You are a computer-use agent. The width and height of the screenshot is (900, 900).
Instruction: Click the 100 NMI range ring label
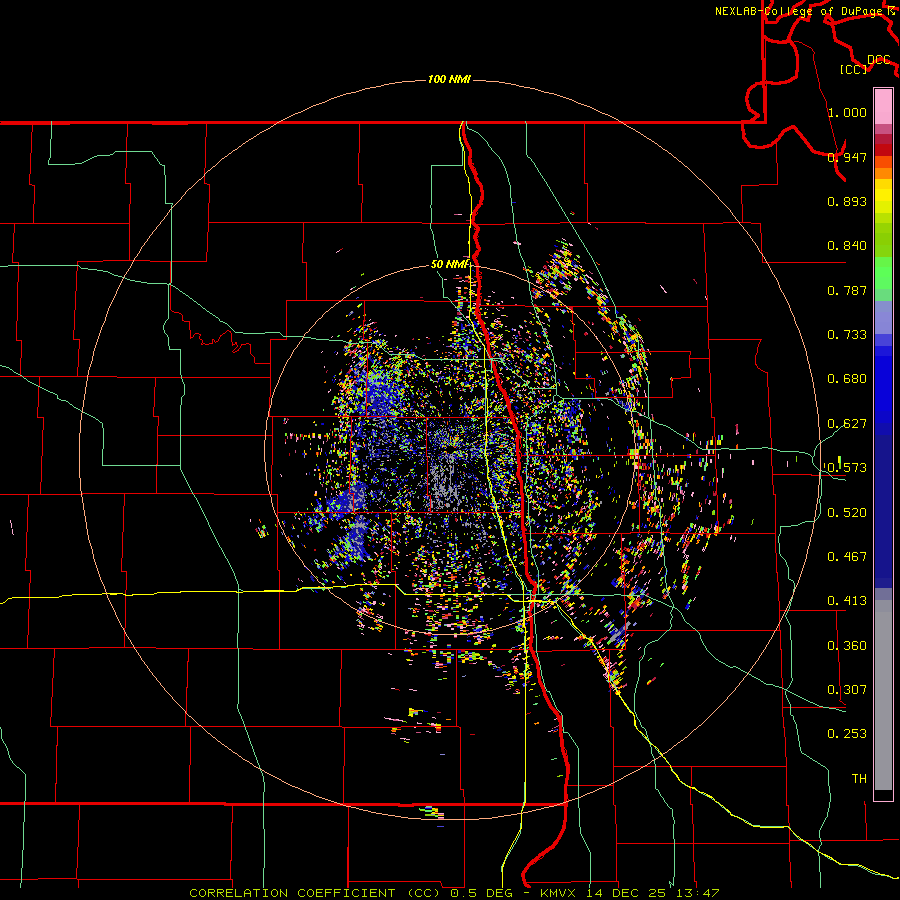pyautogui.click(x=449, y=79)
